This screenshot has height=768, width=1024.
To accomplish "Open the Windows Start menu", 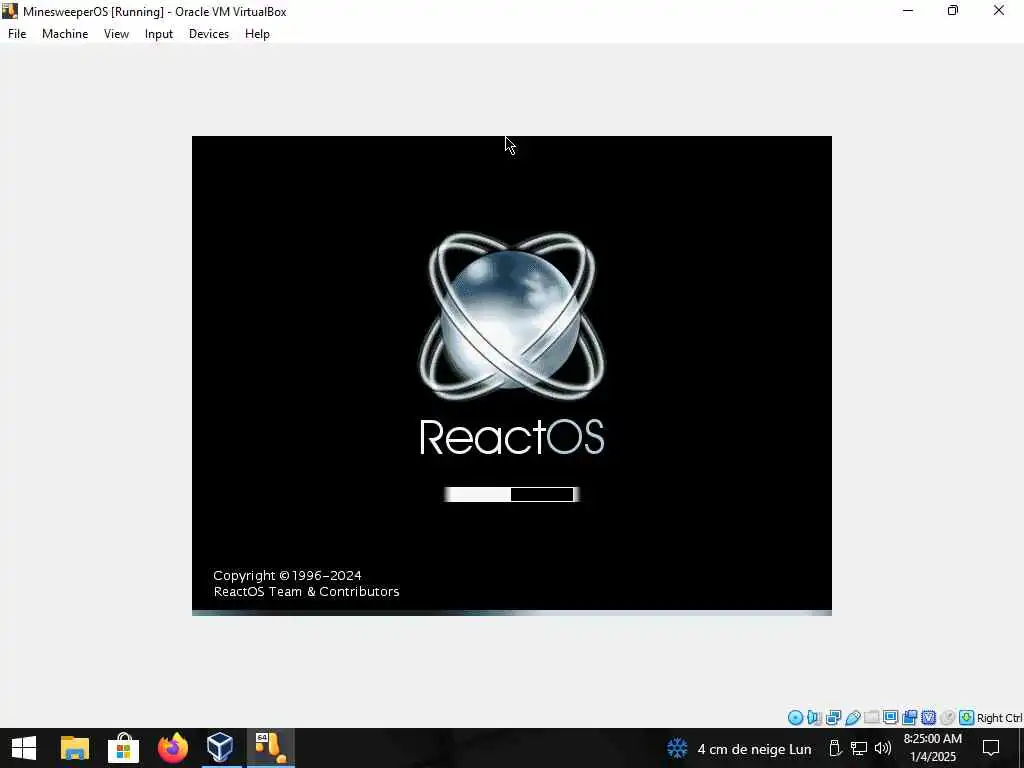I will [24, 748].
